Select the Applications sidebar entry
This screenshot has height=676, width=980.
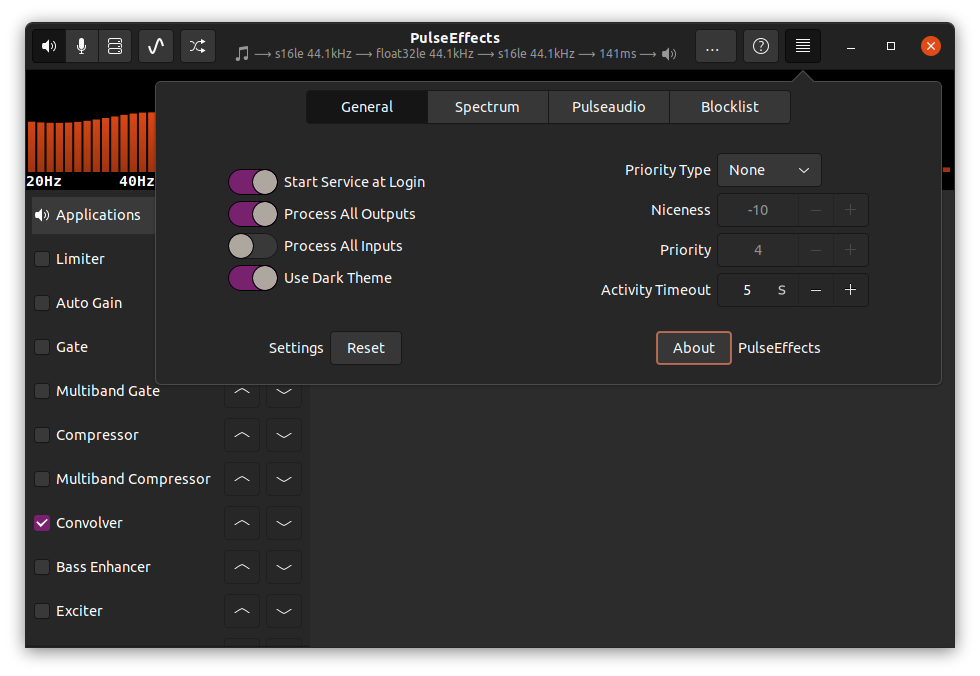pyautogui.click(x=94, y=215)
